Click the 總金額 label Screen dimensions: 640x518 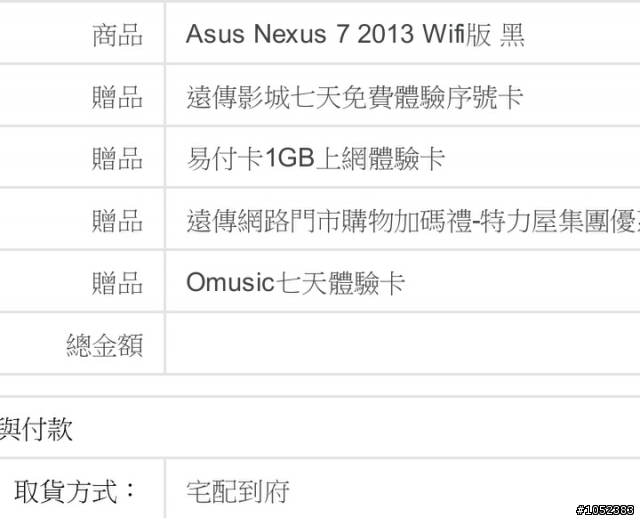coord(104,345)
